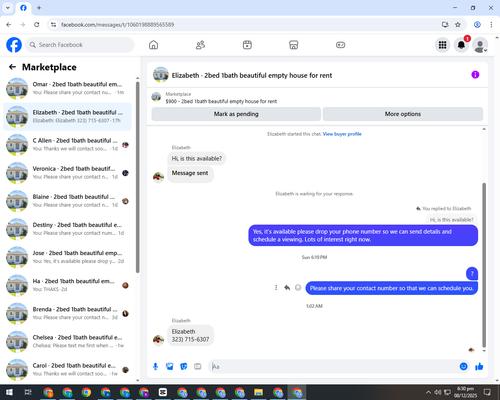Click the message text input box
The width and height of the screenshot is (500, 400).
tap(333, 367)
